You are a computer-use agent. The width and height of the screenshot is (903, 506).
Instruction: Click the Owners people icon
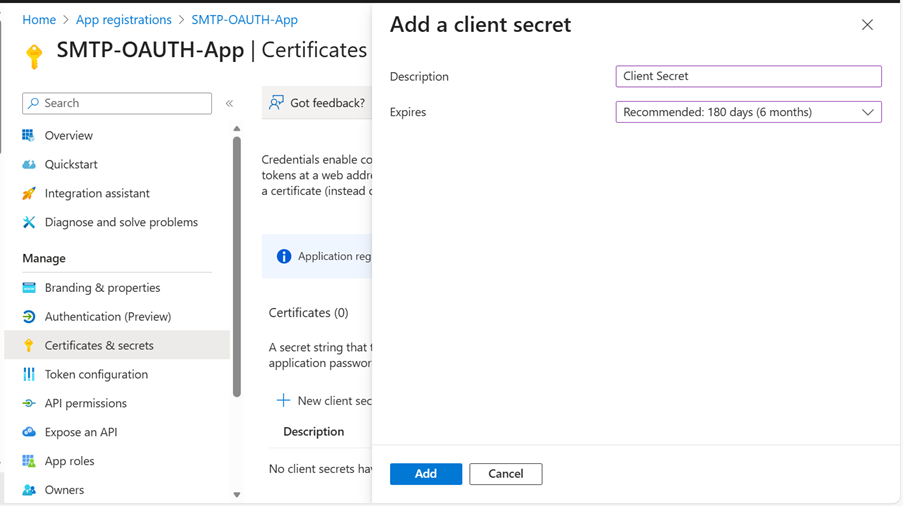(x=29, y=490)
